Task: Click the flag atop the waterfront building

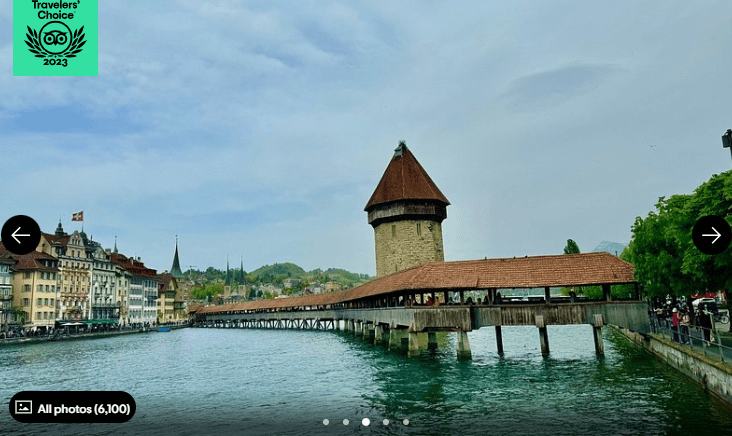Action: coord(77,216)
